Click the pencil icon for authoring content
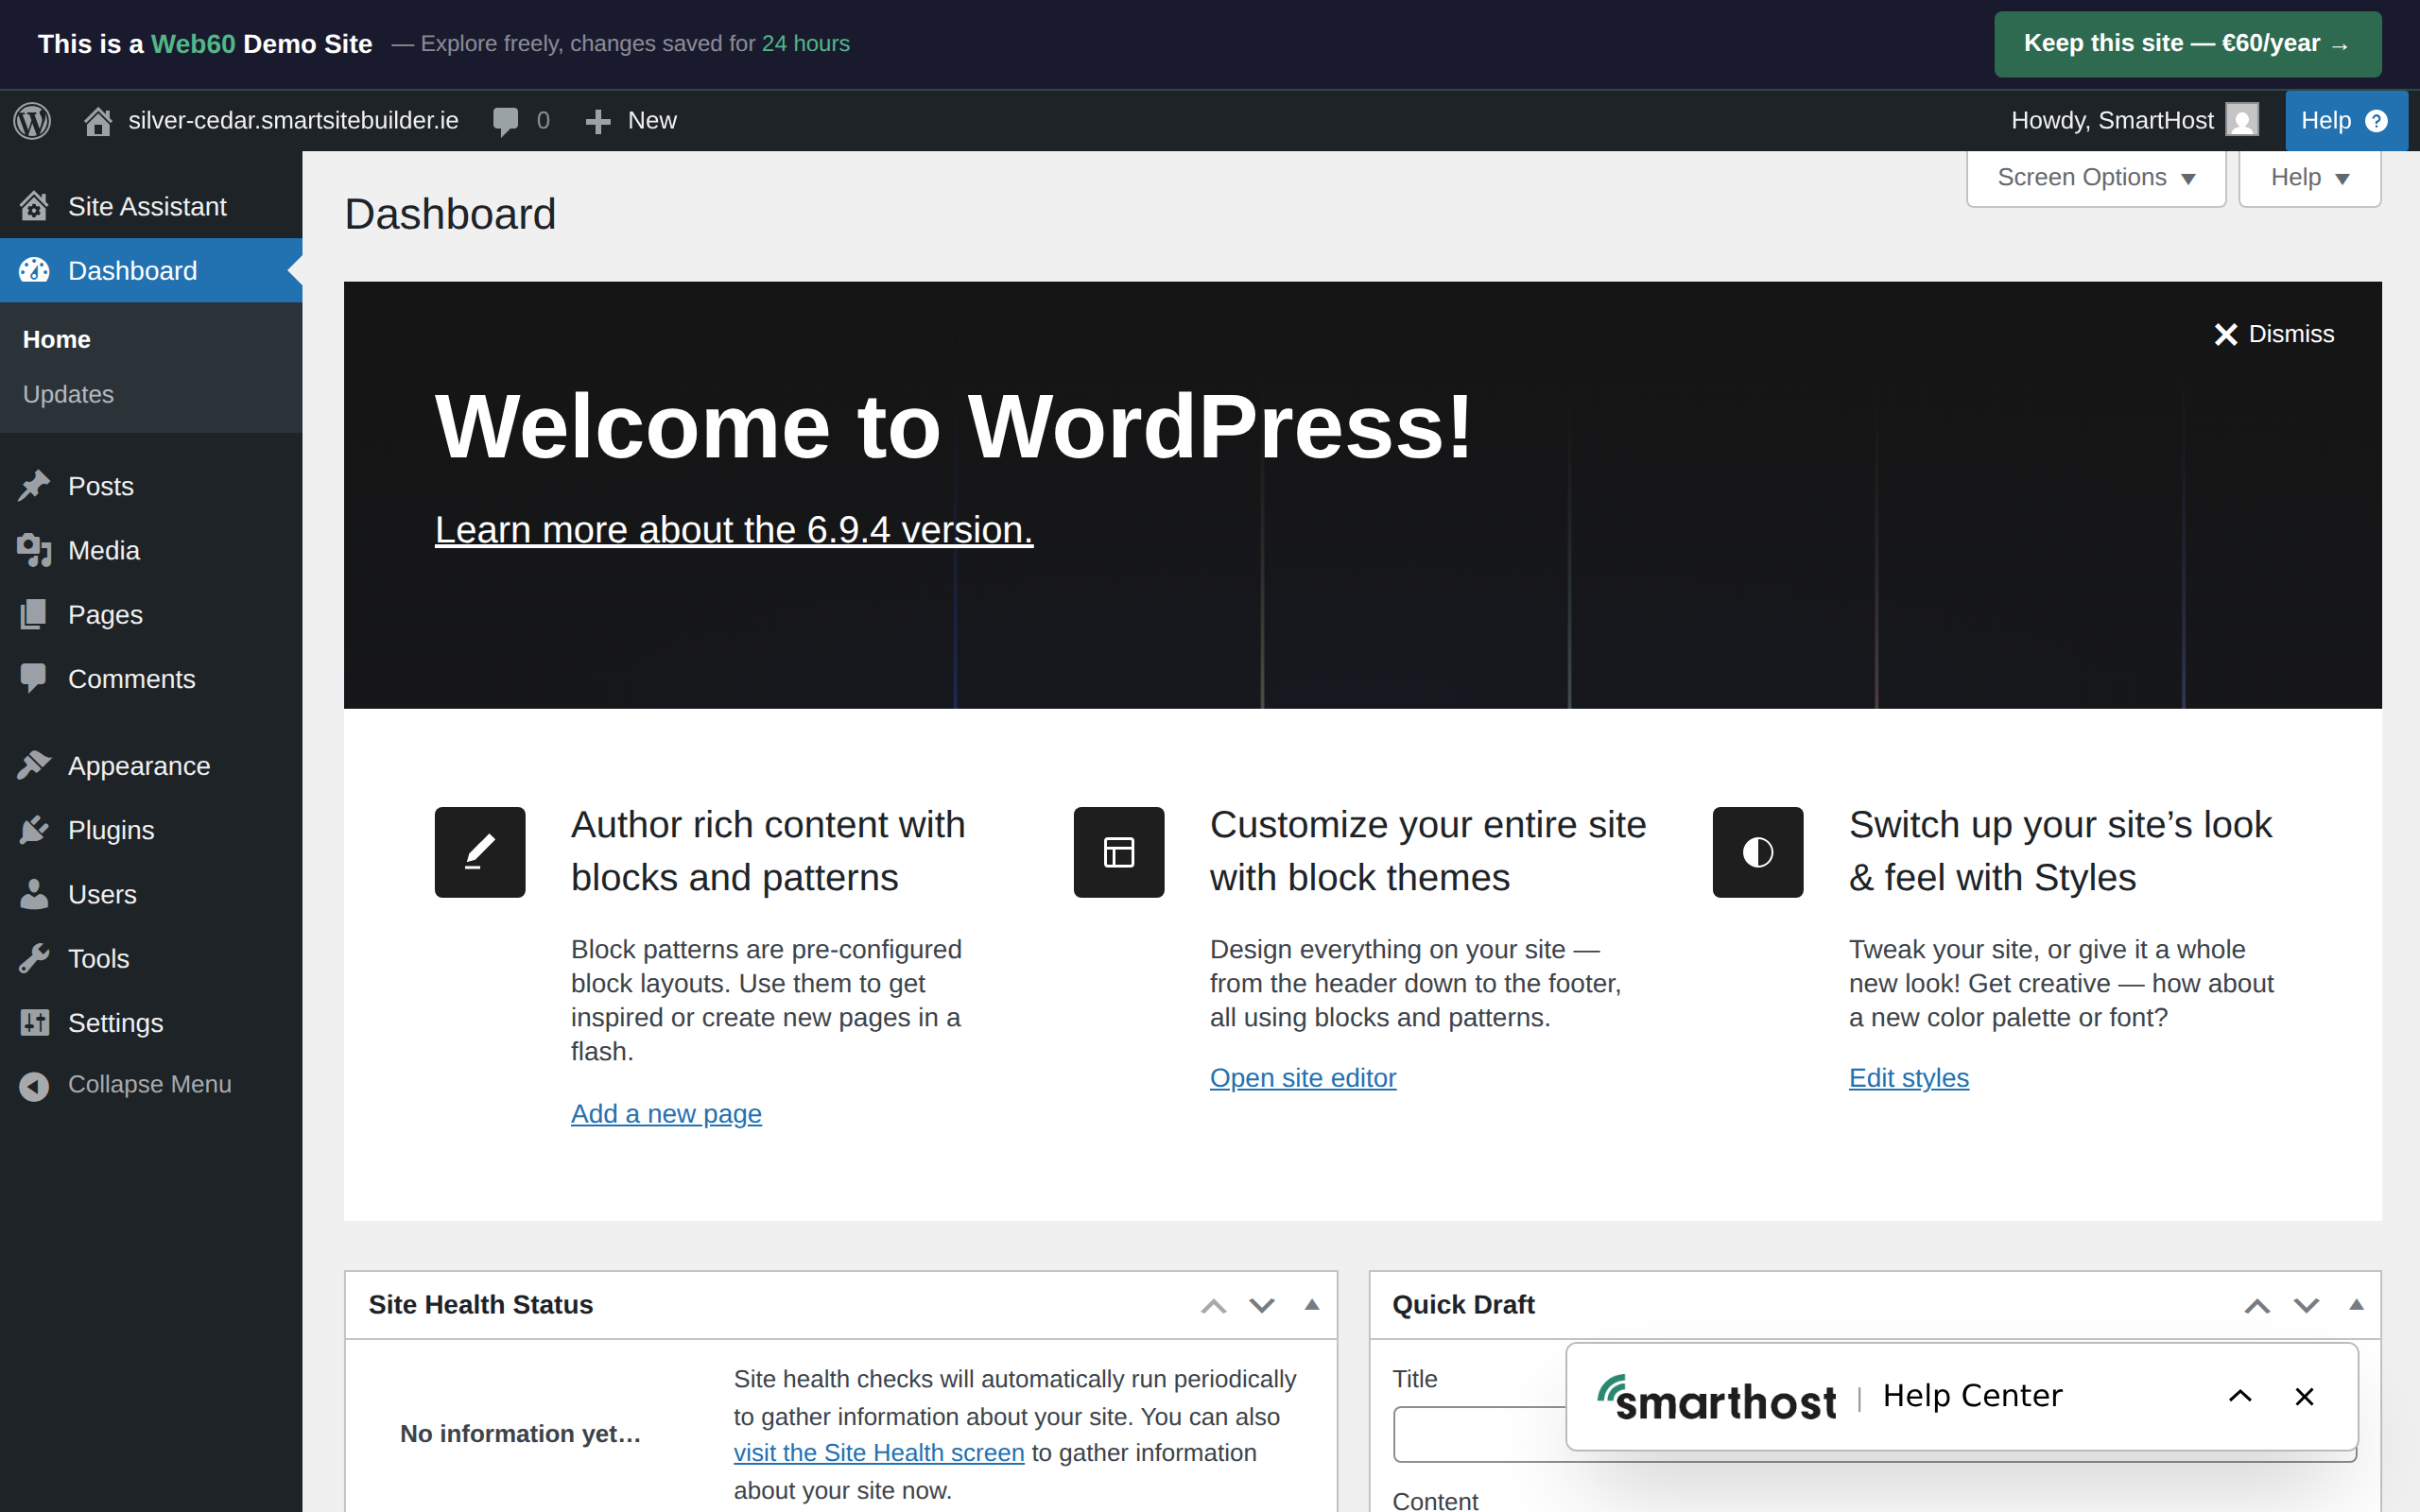 point(480,852)
